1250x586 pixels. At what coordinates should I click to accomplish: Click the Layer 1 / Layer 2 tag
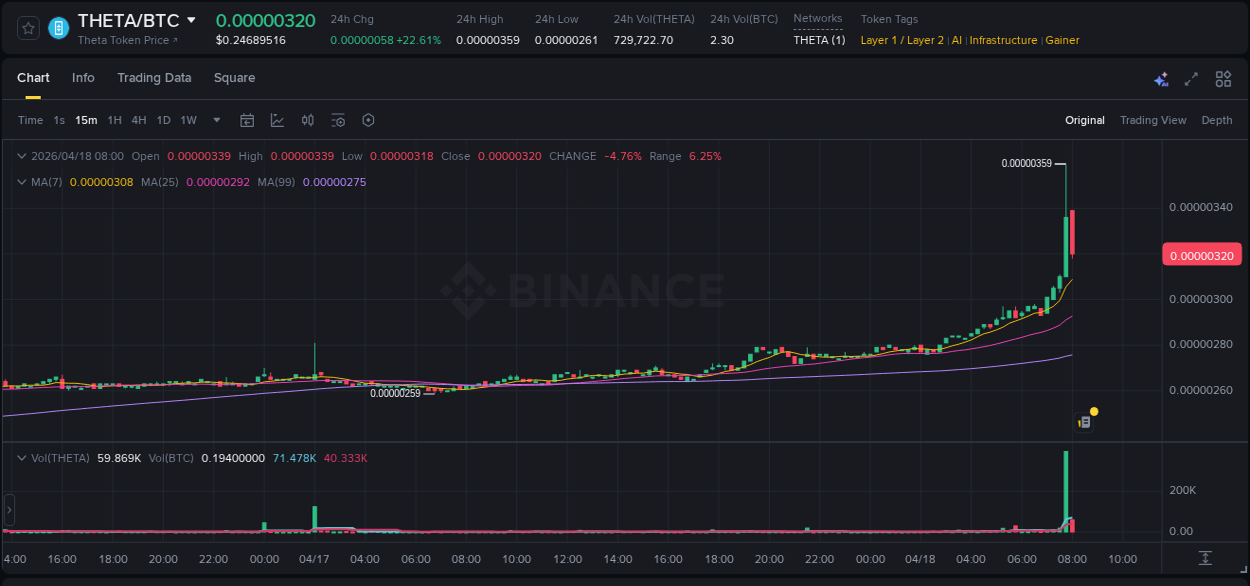point(902,41)
